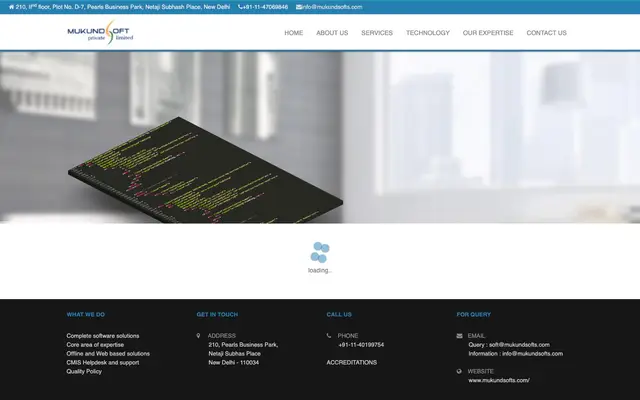Open the OUR EXPERTISE menu item

(488, 33)
